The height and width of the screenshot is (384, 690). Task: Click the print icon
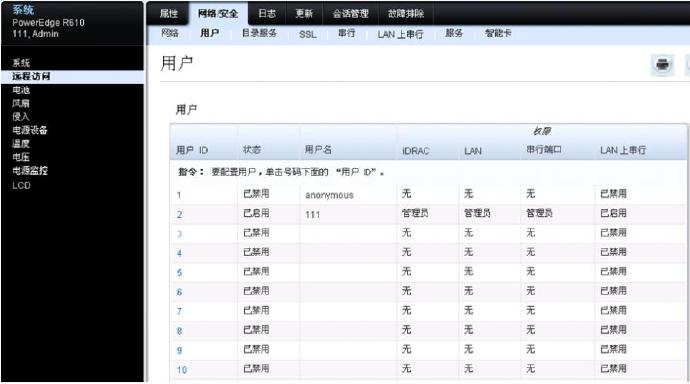click(x=662, y=65)
